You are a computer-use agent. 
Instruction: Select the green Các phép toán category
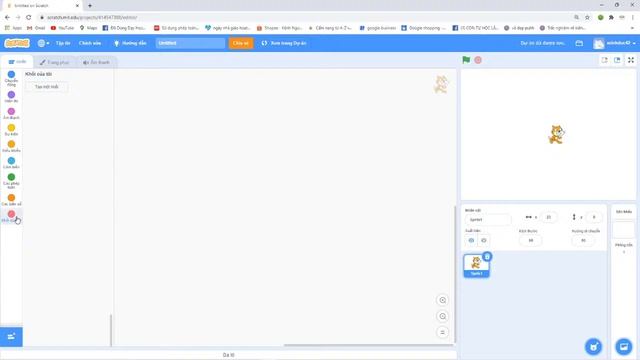pyautogui.click(x=11, y=181)
